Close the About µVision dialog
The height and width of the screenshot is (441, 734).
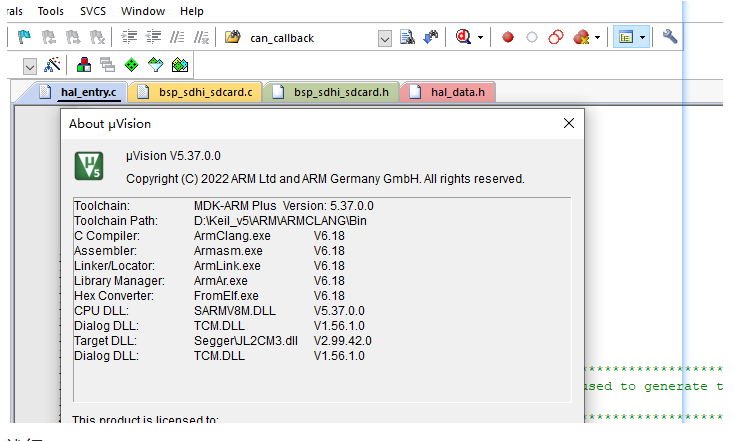(569, 123)
